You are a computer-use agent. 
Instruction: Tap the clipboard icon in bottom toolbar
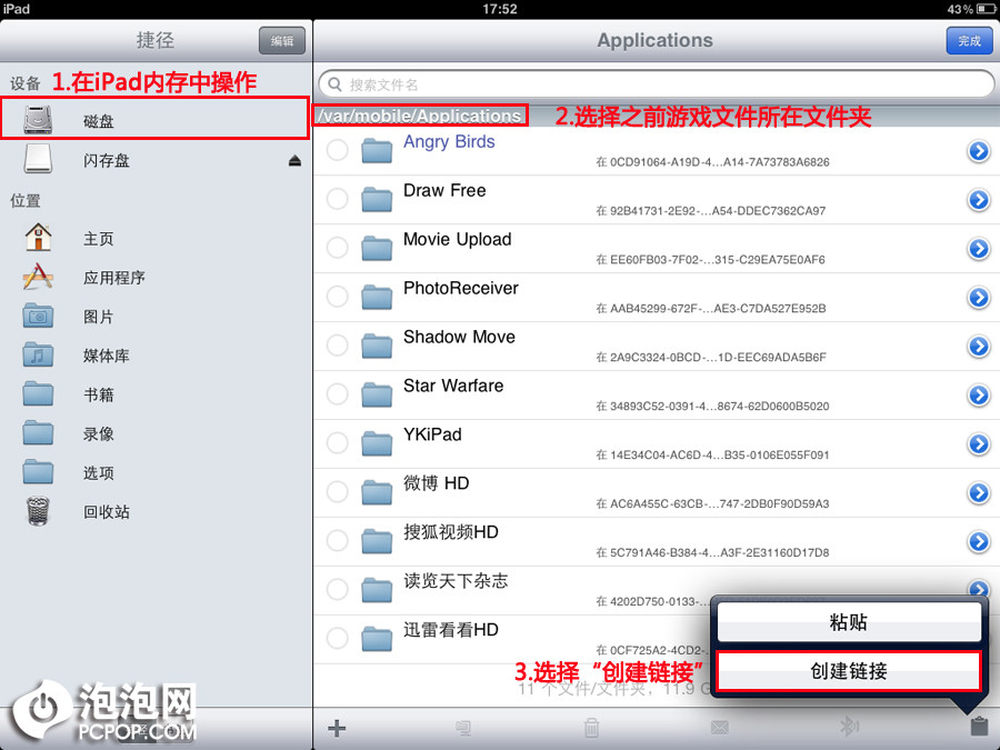pos(978,726)
